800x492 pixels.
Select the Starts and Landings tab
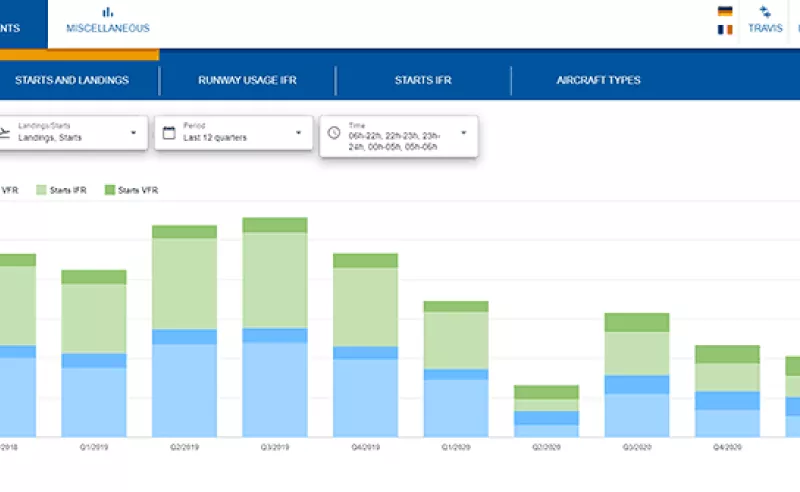pos(72,80)
